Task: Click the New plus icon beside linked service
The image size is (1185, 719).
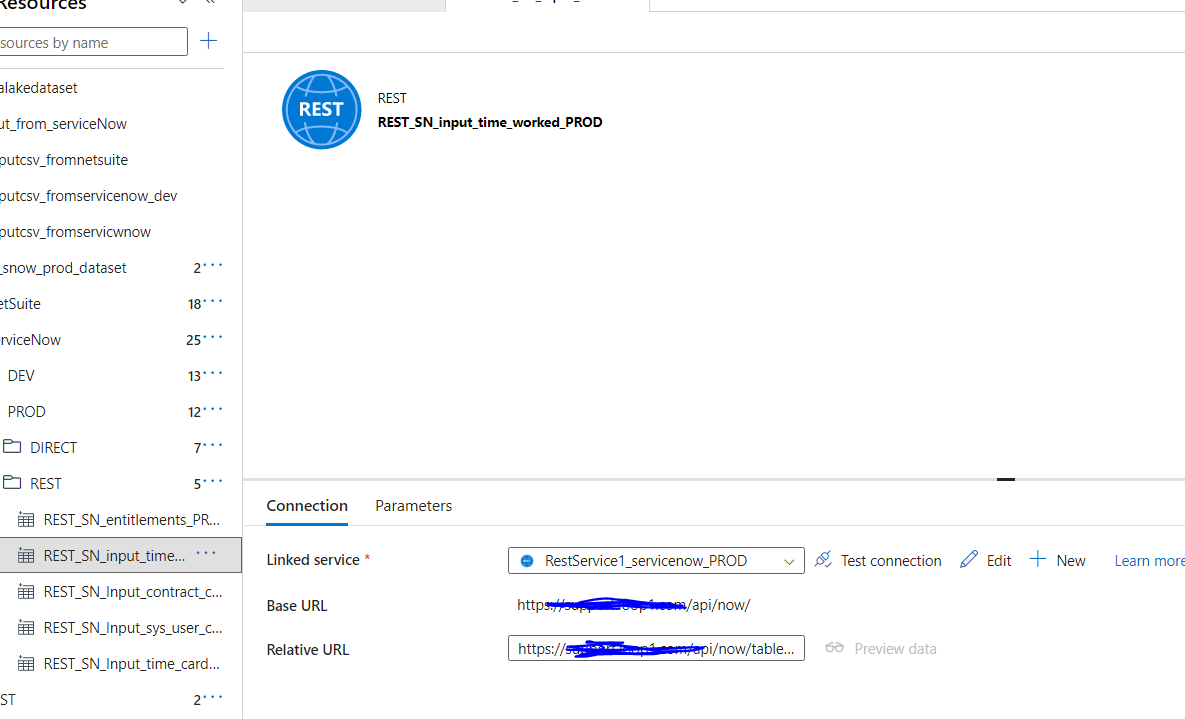Action: coord(1038,559)
